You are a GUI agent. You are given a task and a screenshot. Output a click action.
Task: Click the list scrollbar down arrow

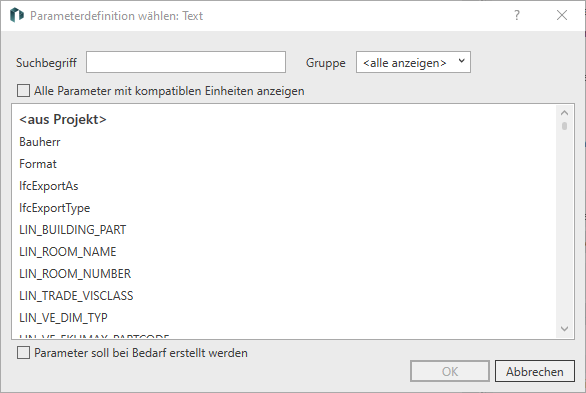[x=564, y=329]
